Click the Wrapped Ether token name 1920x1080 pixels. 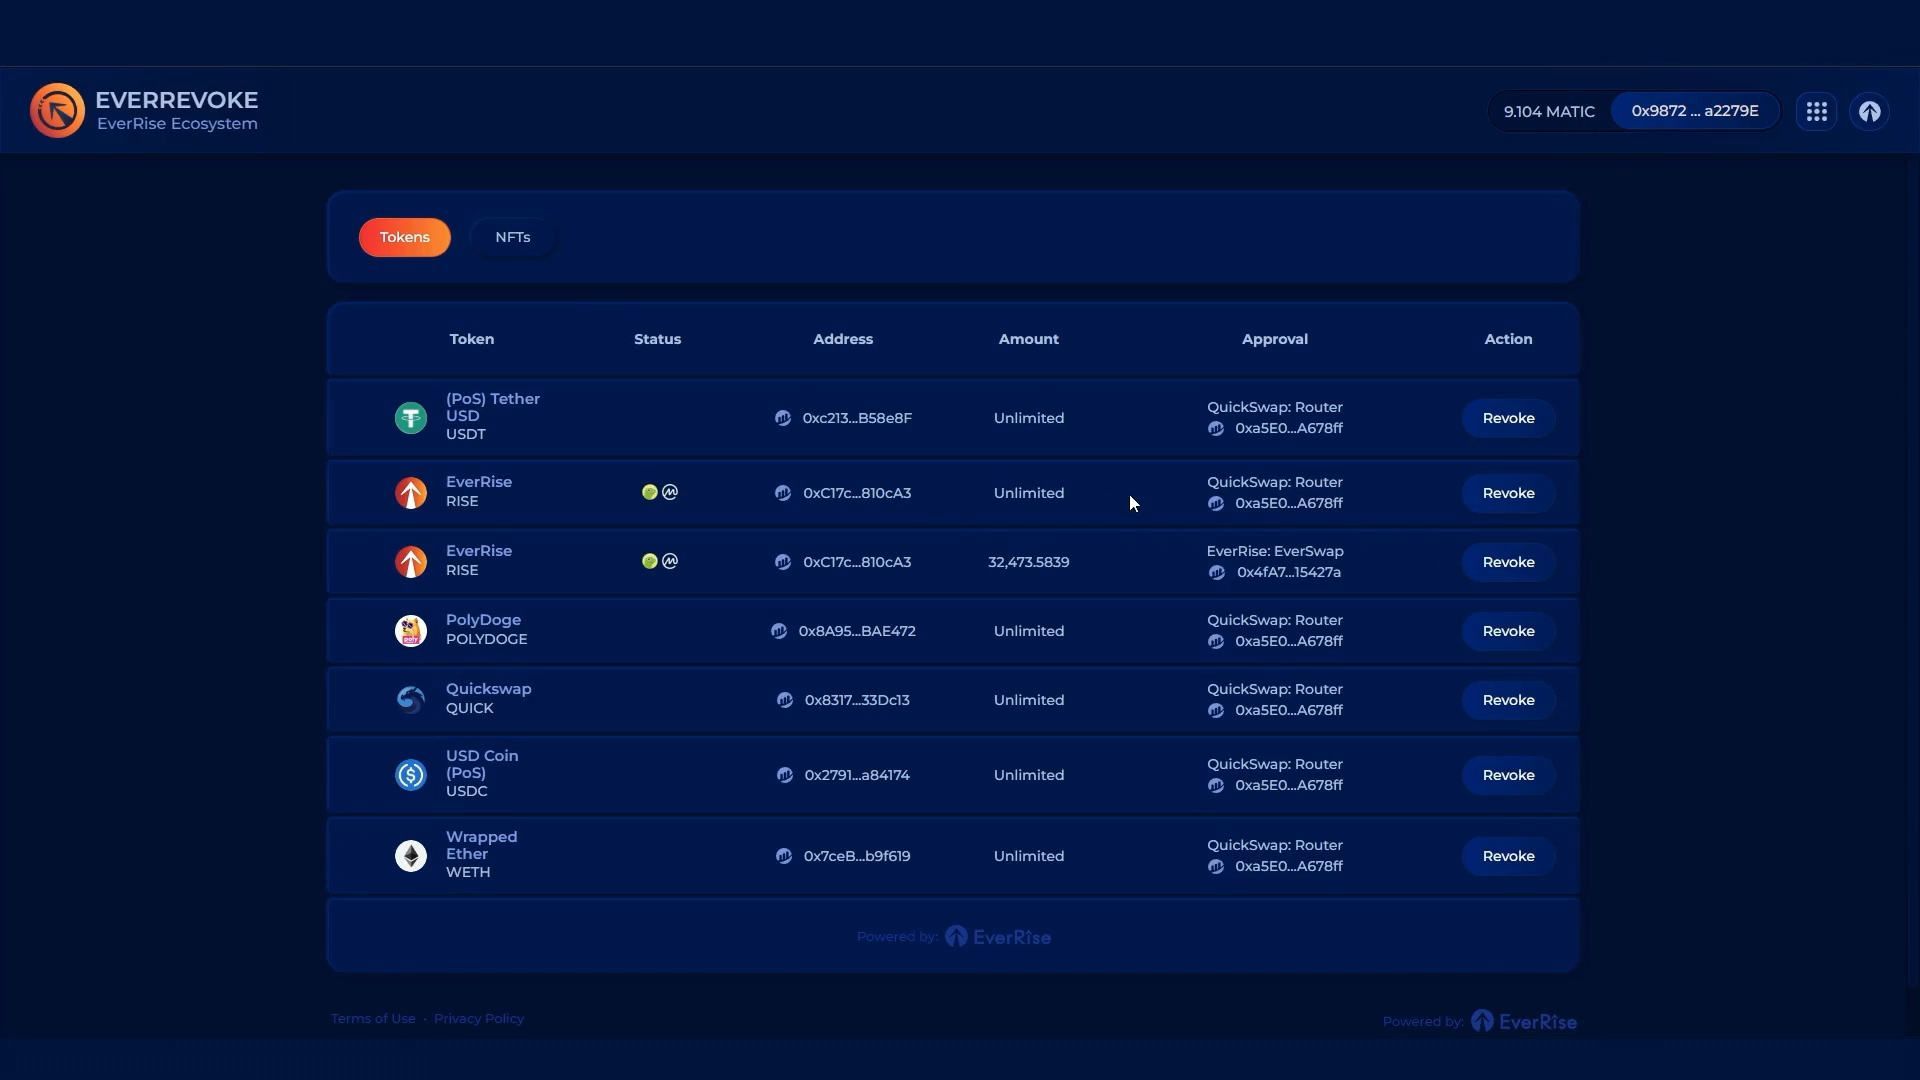pos(481,845)
